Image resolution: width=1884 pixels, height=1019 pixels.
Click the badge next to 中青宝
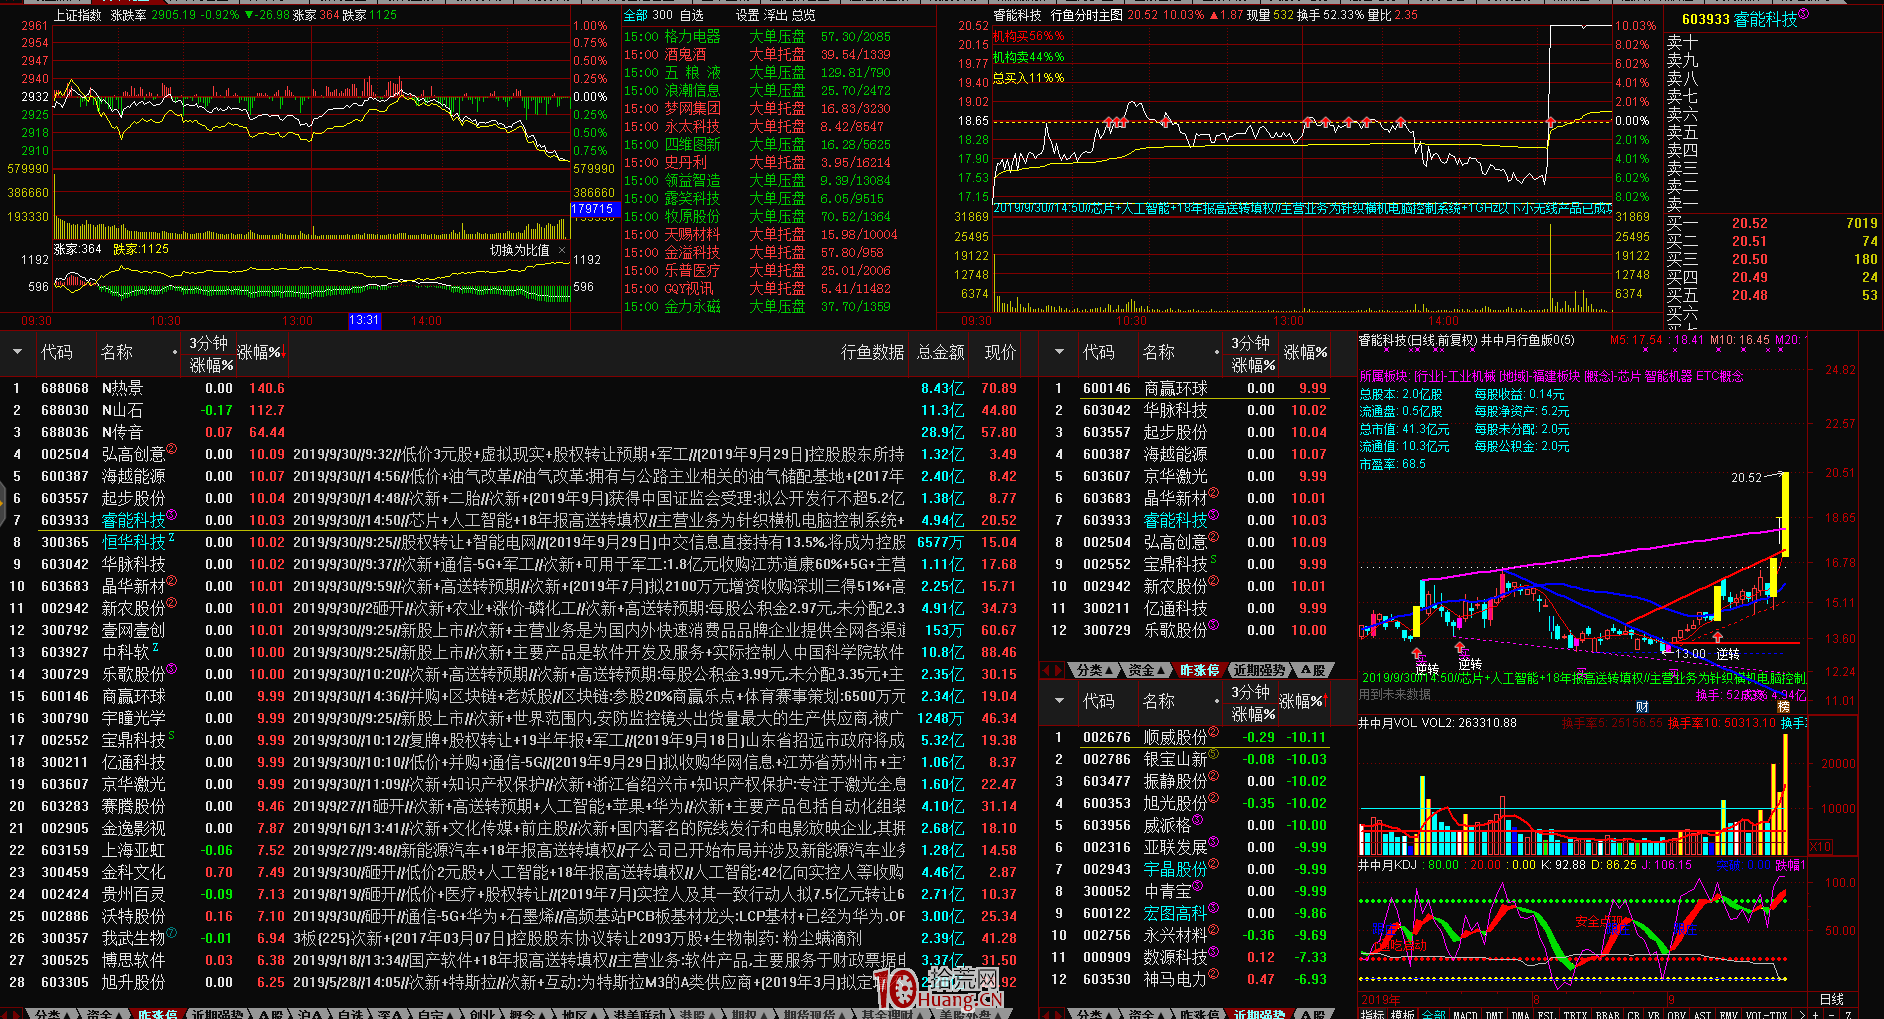click(1197, 886)
